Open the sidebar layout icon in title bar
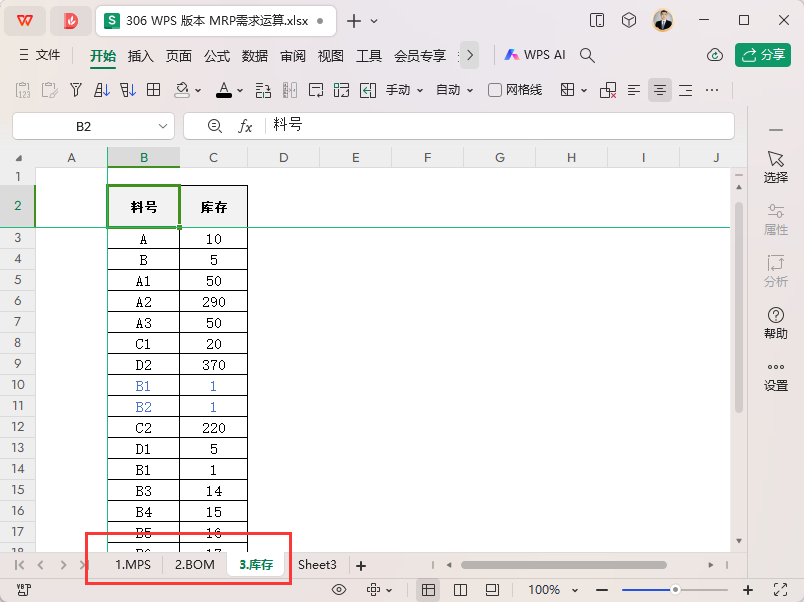Viewport: 804px width, 602px height. point(597,21)
